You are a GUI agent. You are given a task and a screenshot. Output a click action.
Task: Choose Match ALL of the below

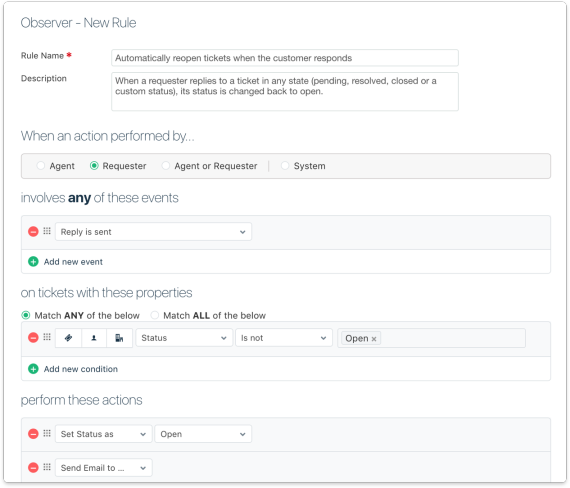point(155,315)
